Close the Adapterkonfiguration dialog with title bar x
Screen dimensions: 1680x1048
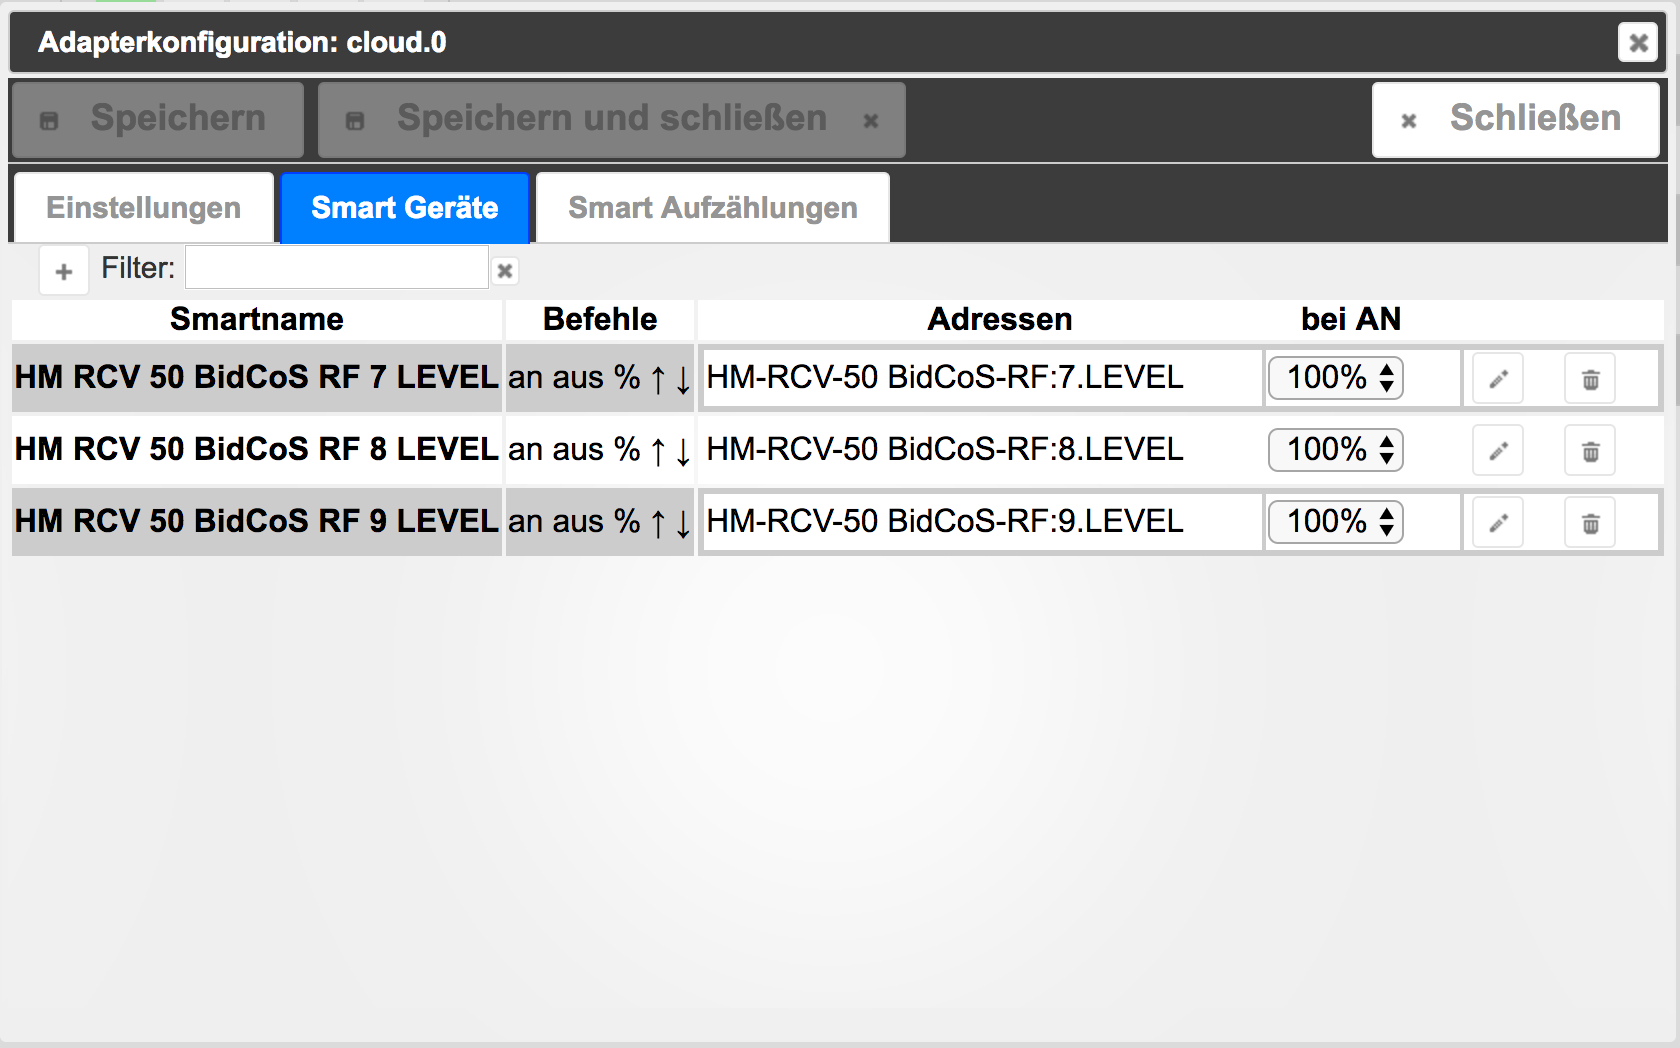[x=1638, y=42]
